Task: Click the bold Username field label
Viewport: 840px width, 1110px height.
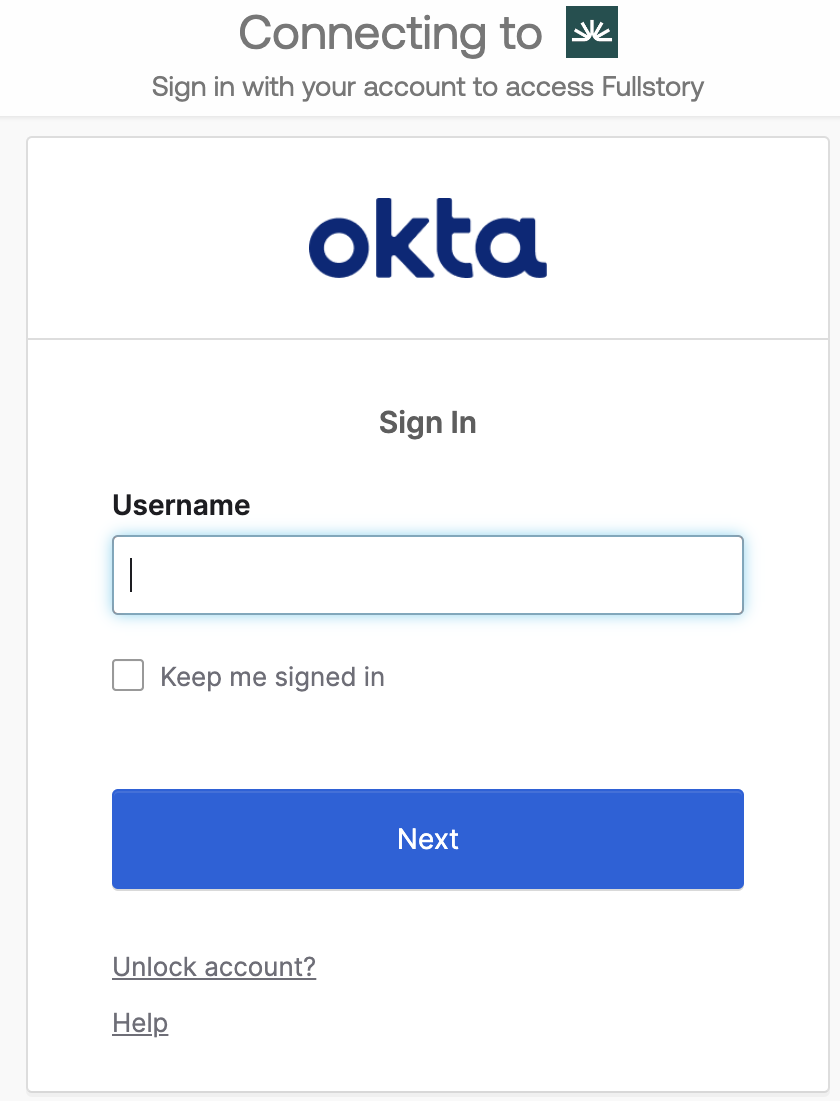Action: [x=181, y=505]
